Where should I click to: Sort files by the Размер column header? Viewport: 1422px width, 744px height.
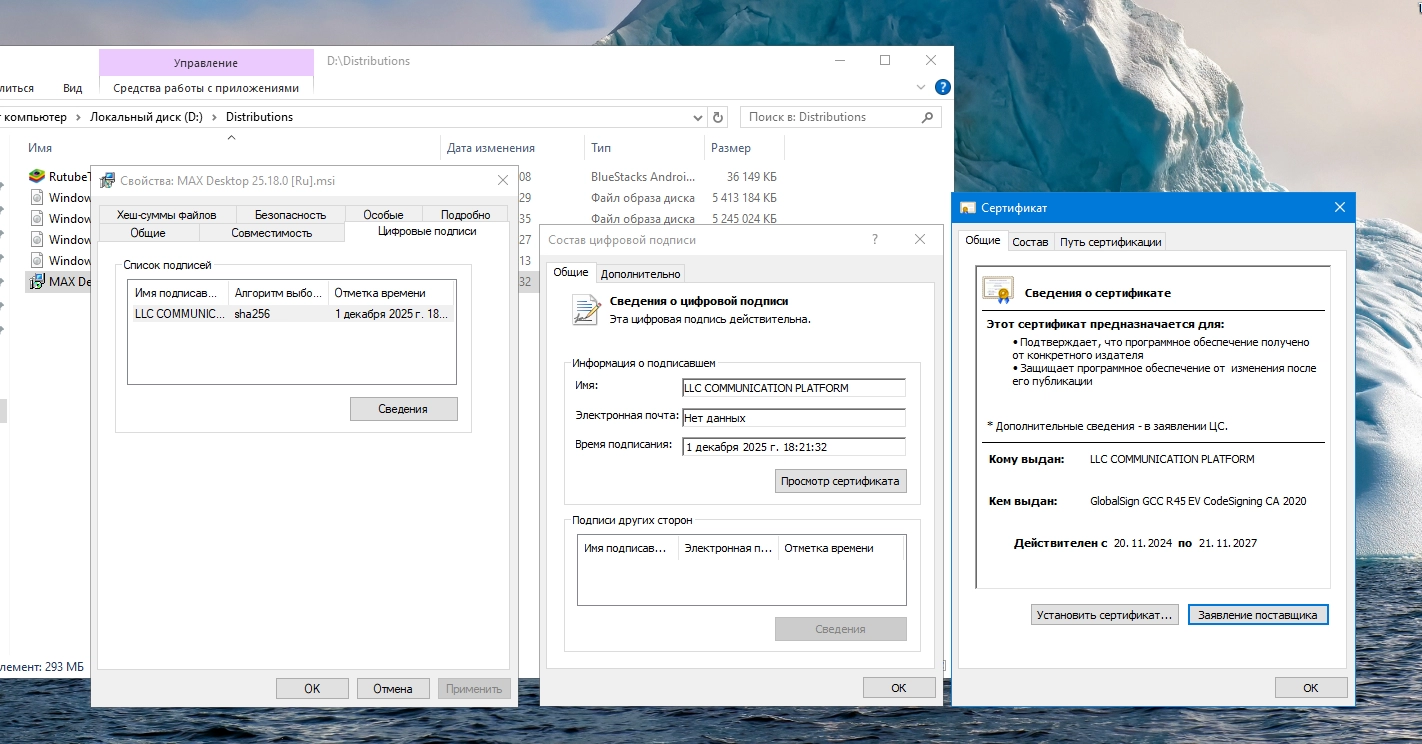(x=730, y=148)
